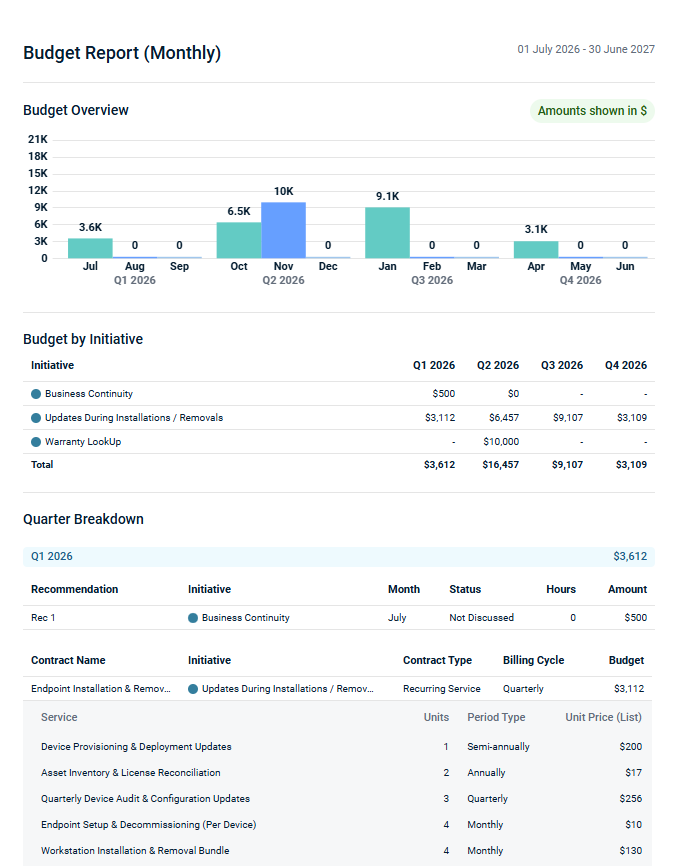Click the Q2 2026 column header in initiative table

(x=497, y=366)
